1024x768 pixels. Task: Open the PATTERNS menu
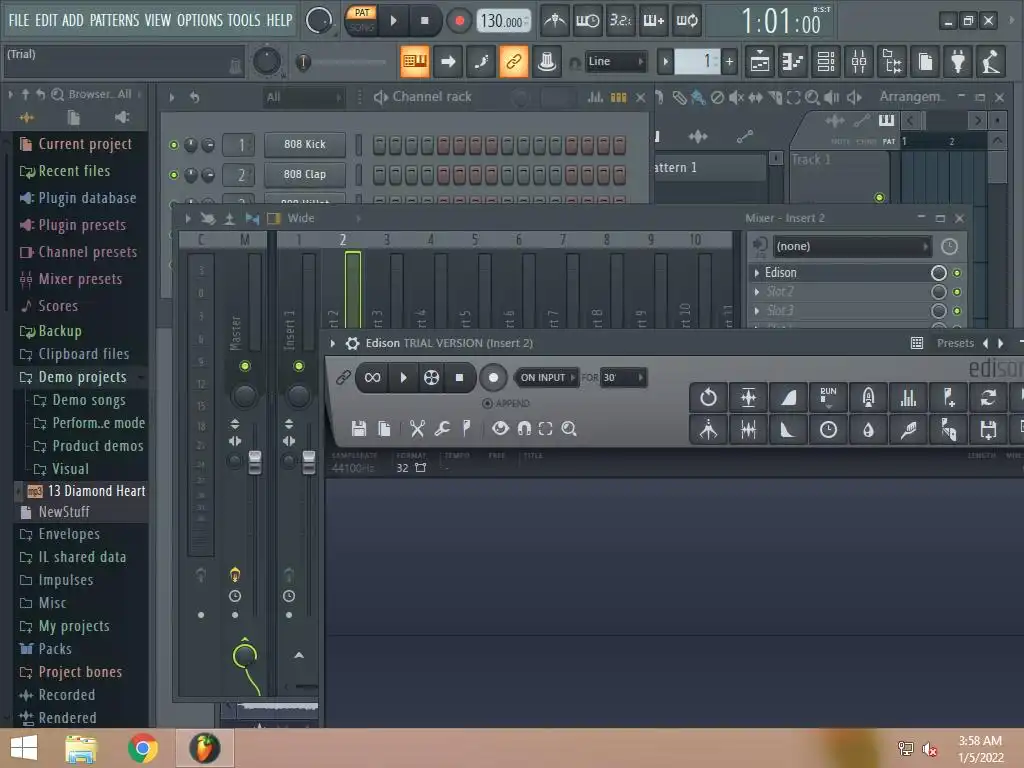(x=114, y=20)
